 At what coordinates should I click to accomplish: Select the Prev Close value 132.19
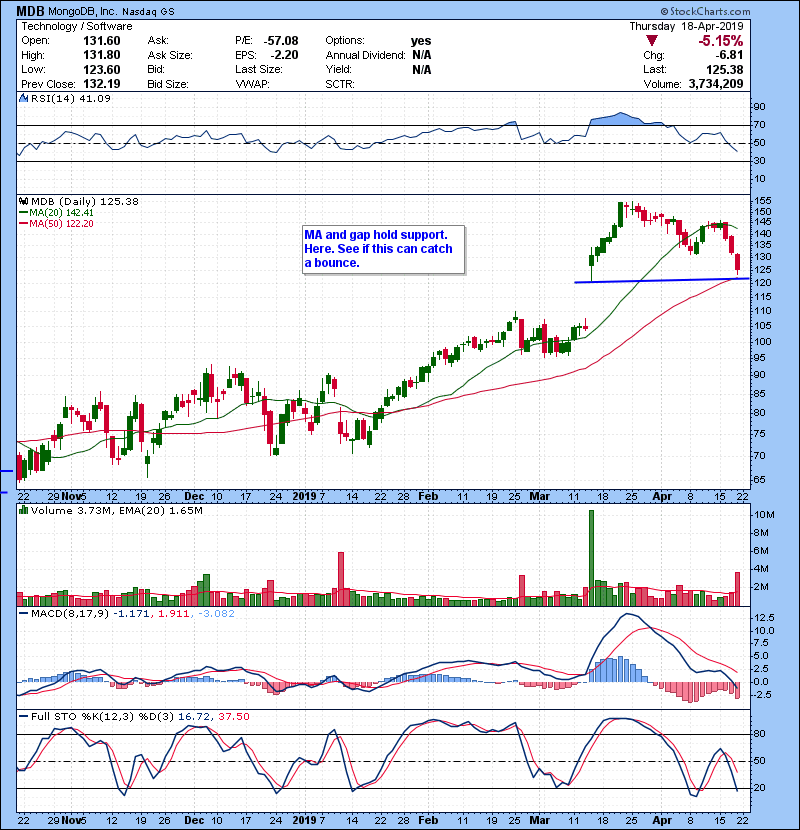coord(102,84)
